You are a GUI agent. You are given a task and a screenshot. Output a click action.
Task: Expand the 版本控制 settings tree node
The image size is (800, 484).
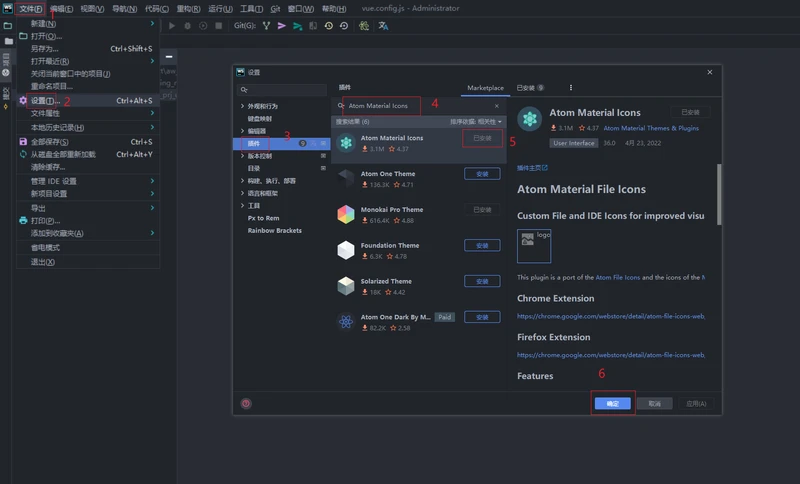242,156
